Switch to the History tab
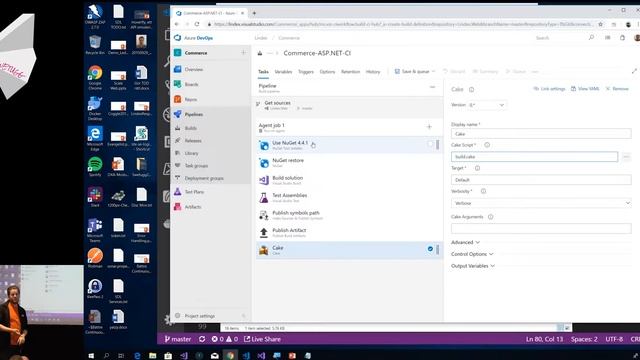 tap(373, 72)
